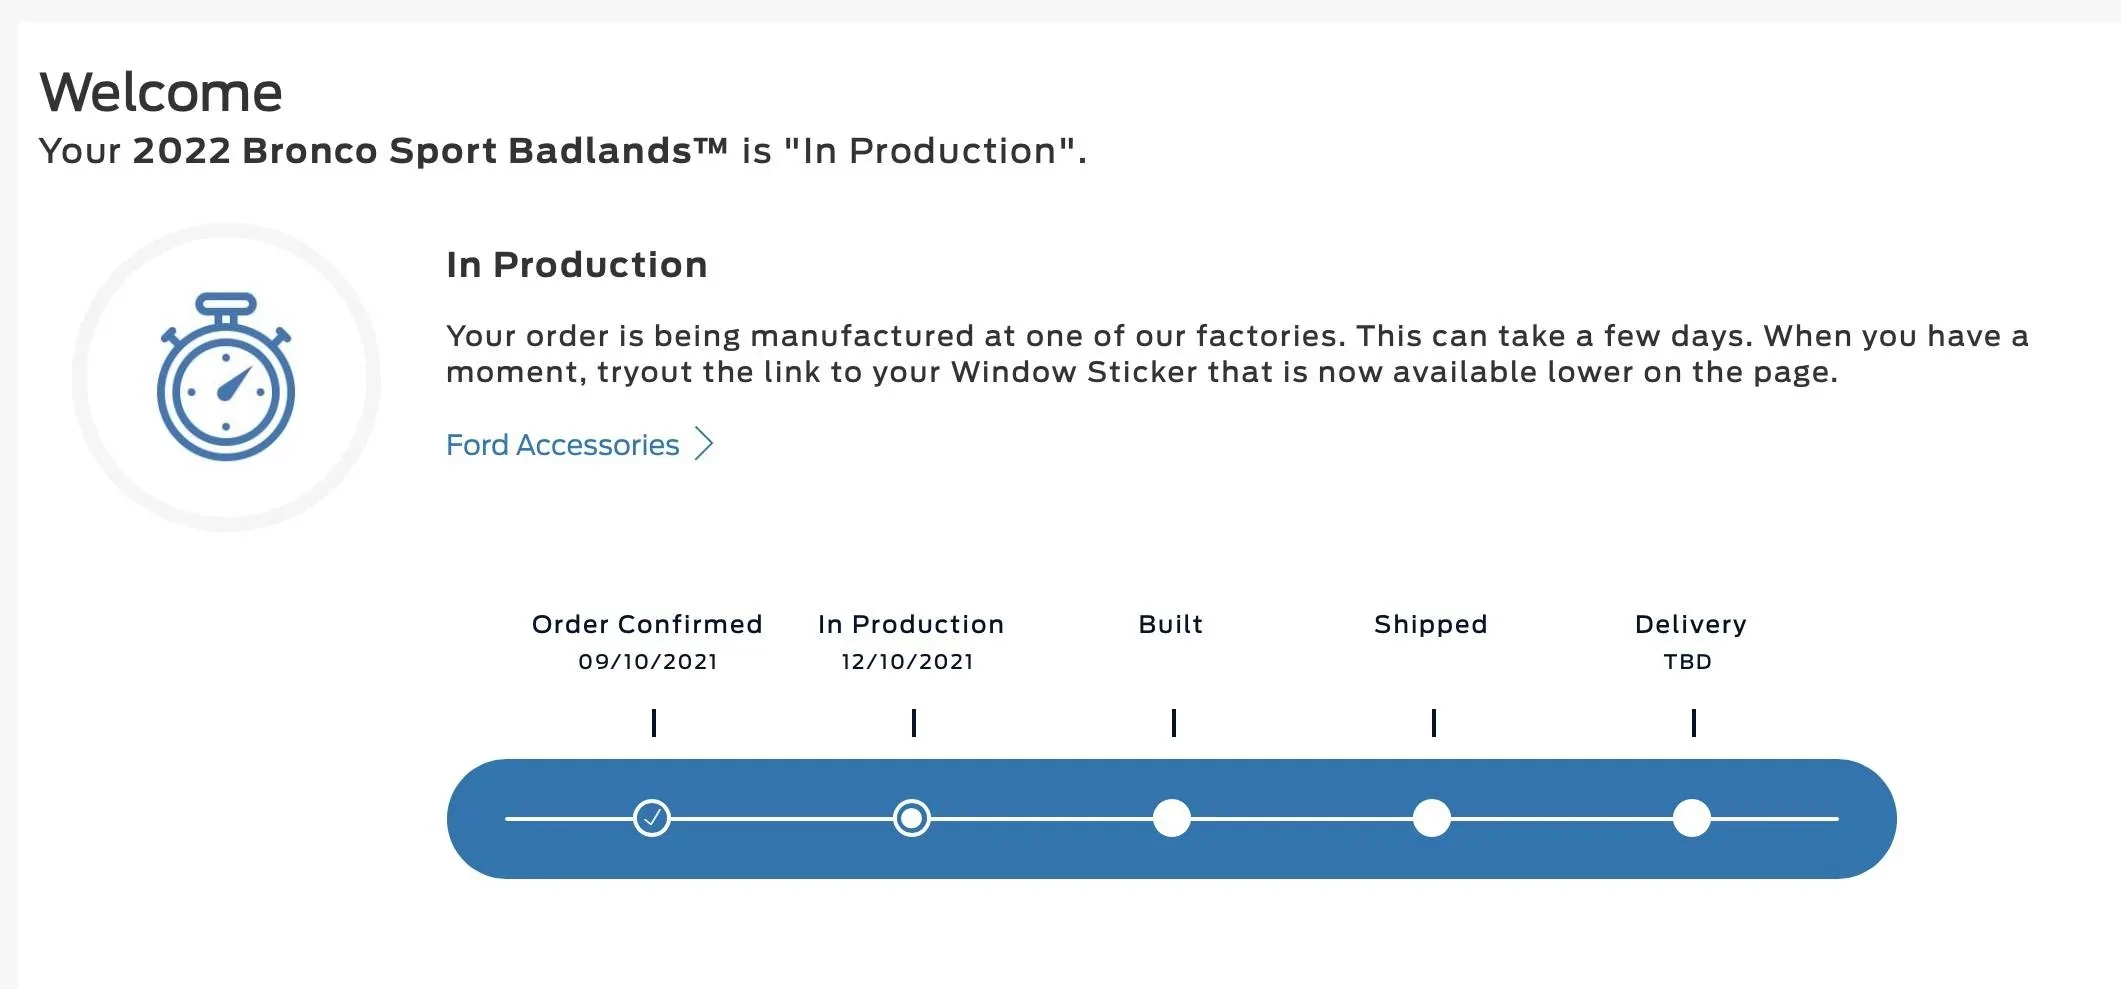Click the Order Confirmed label
This screenshot has width=2121, height=989.
(x=647, y=624)
